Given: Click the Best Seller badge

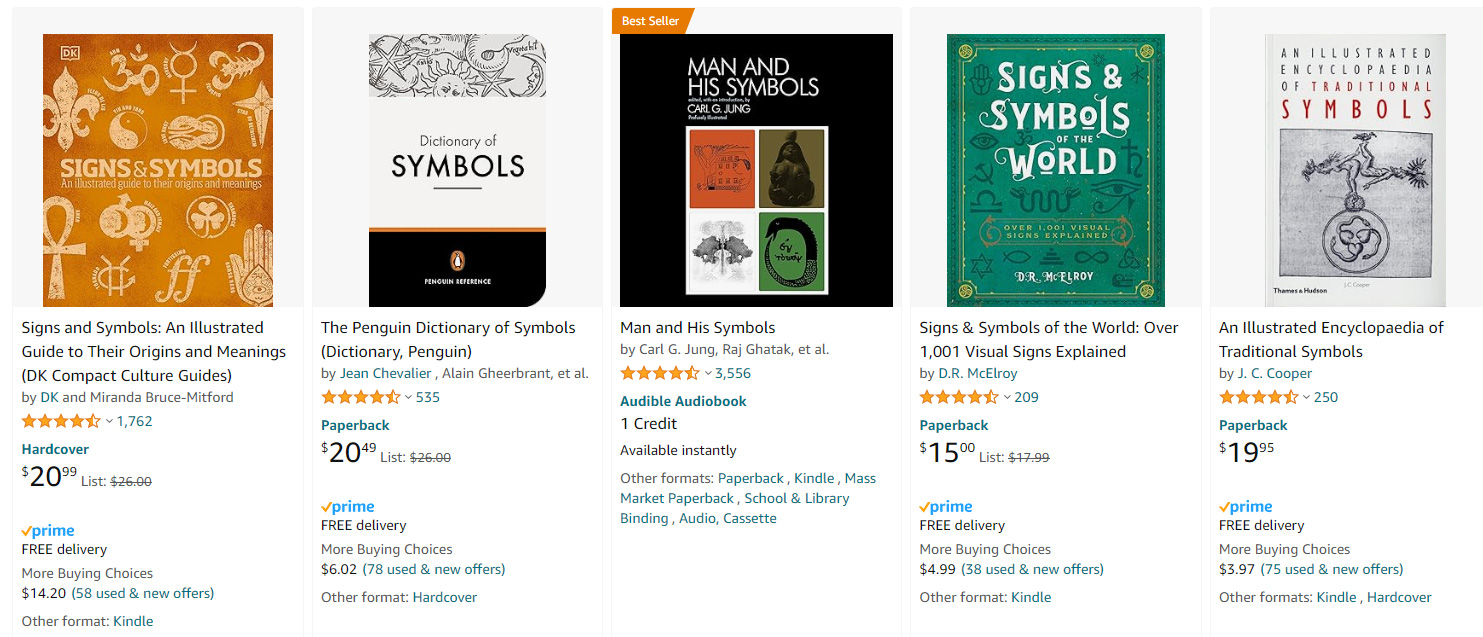Looking at the screenshot, I should point(651,21).
